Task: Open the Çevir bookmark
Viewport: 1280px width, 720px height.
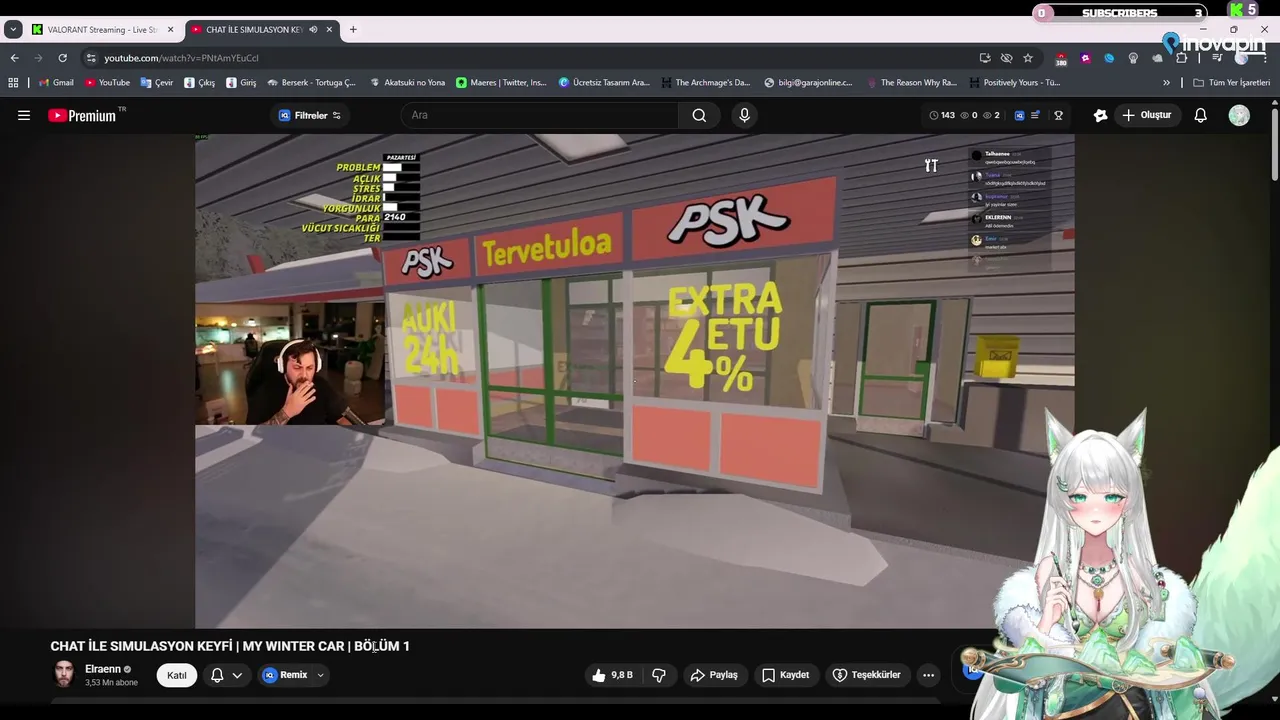Action: pos(157,83)
